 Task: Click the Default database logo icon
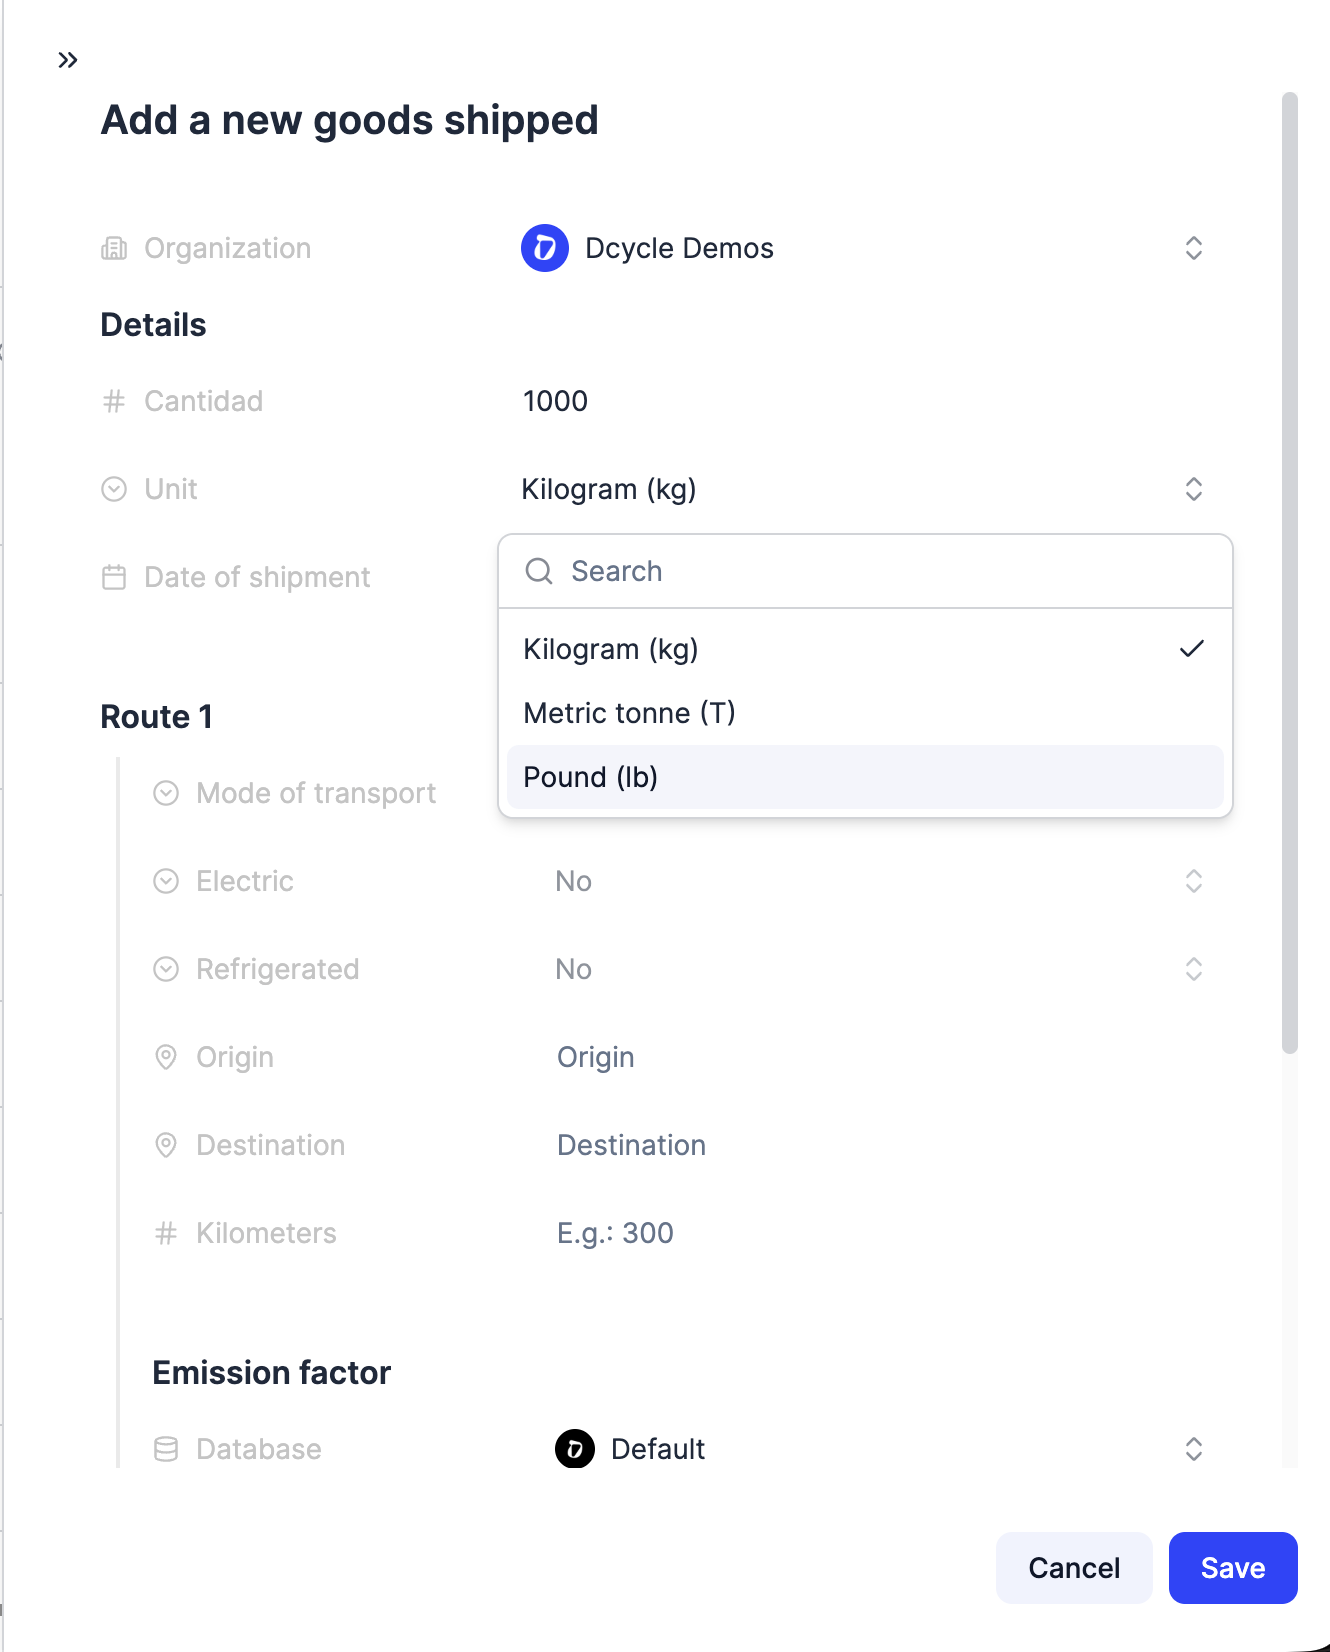(x=575, y=1449)
